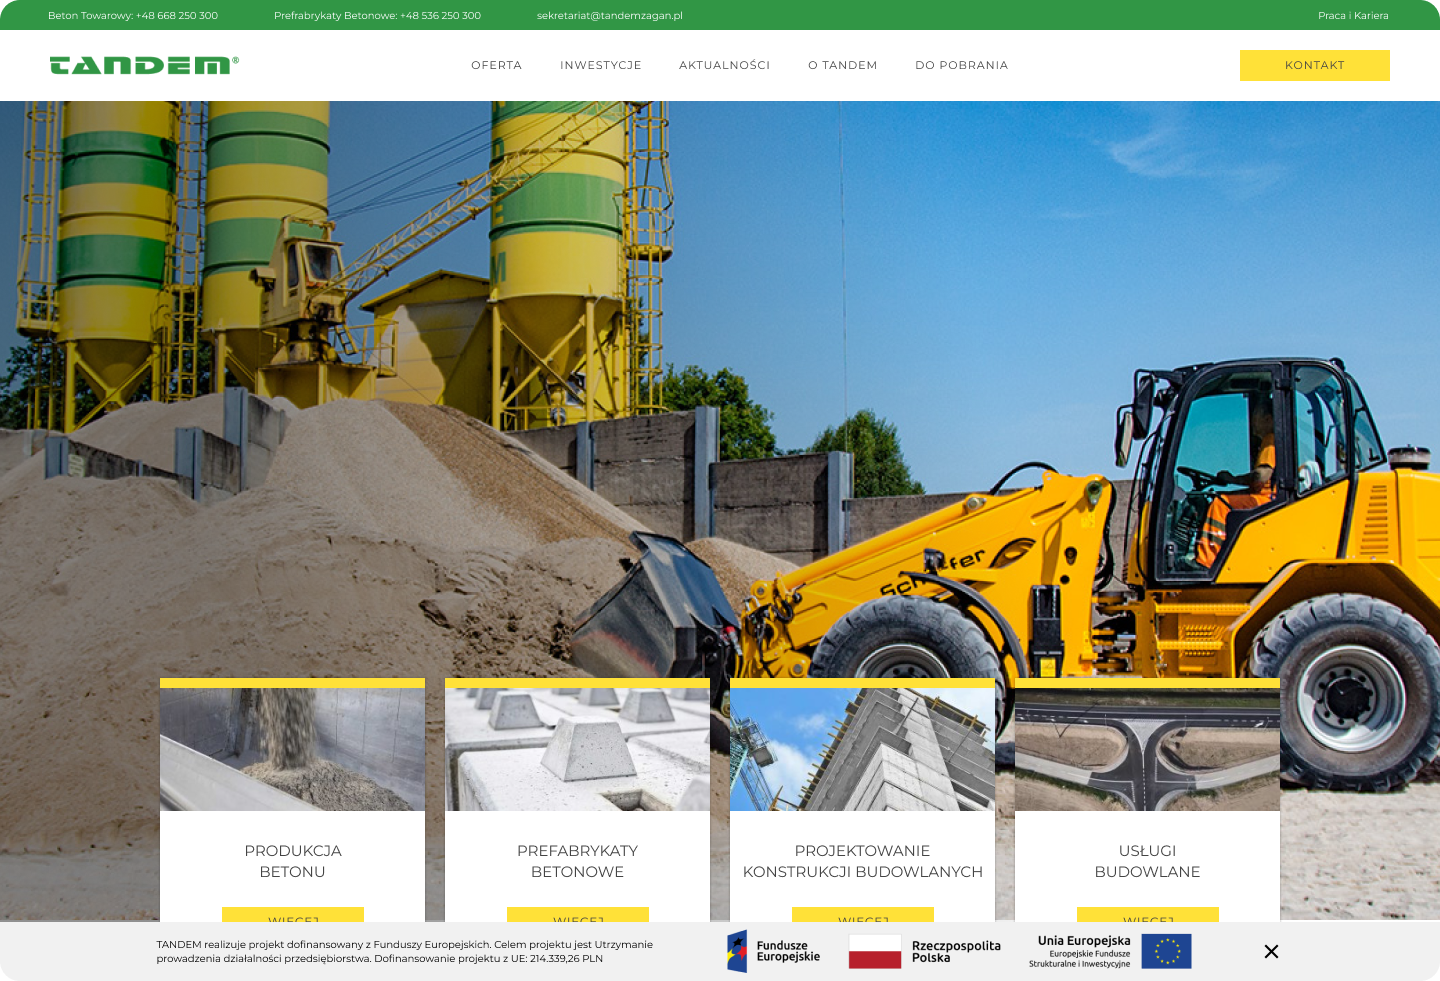
Task: Open the O TANDEM page
Action: [842, 65]
